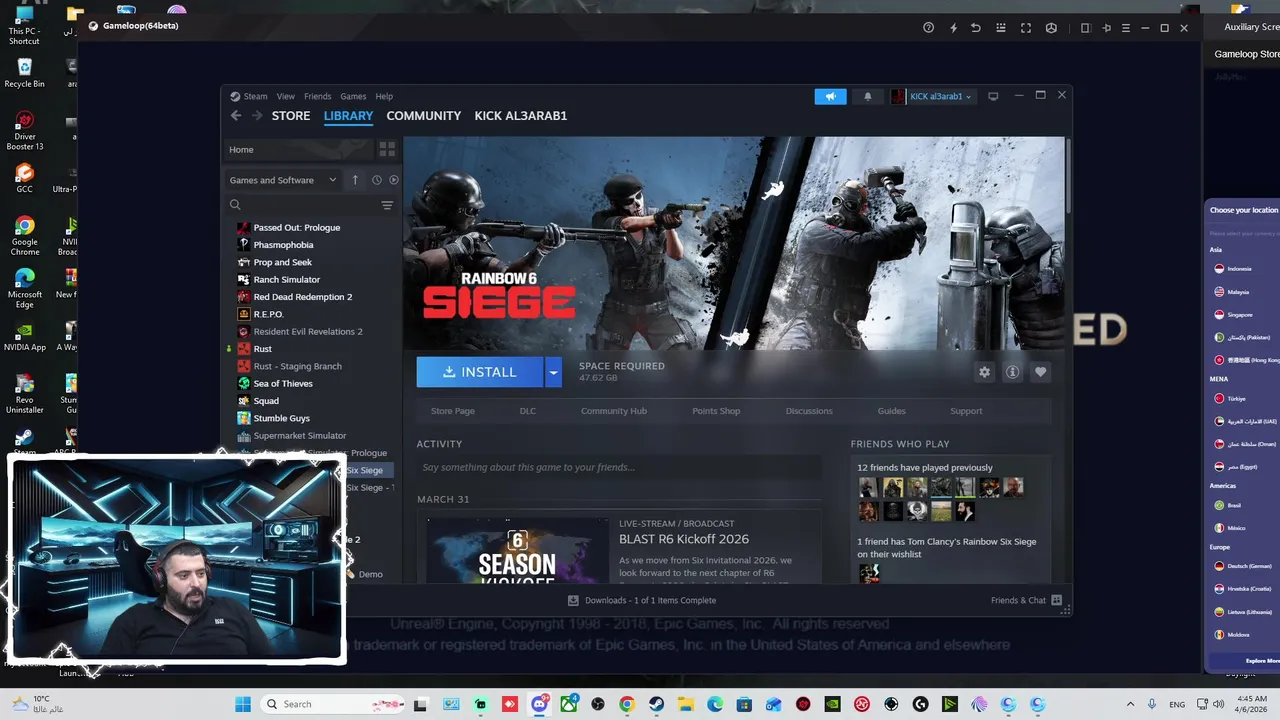Select Red Dead Redemption 2 in library
This screenshot has height=720, width=1280.
302,297
